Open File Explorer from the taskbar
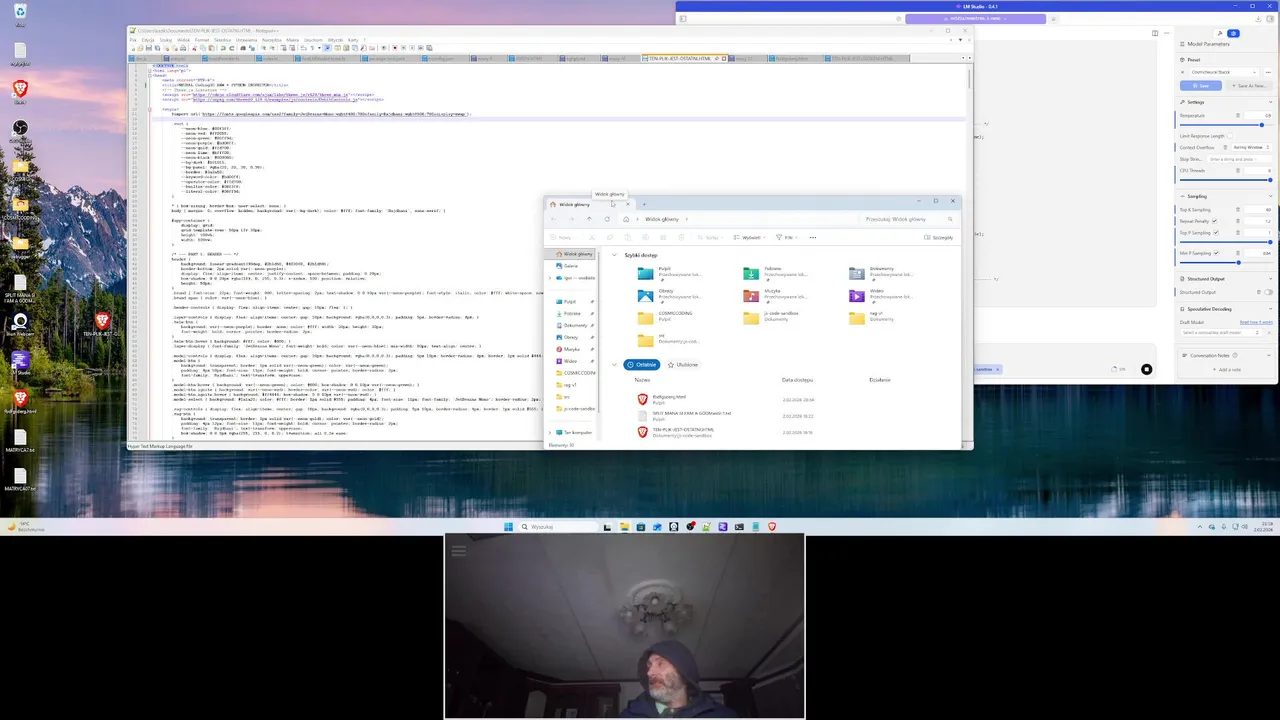 pos(624,526)
